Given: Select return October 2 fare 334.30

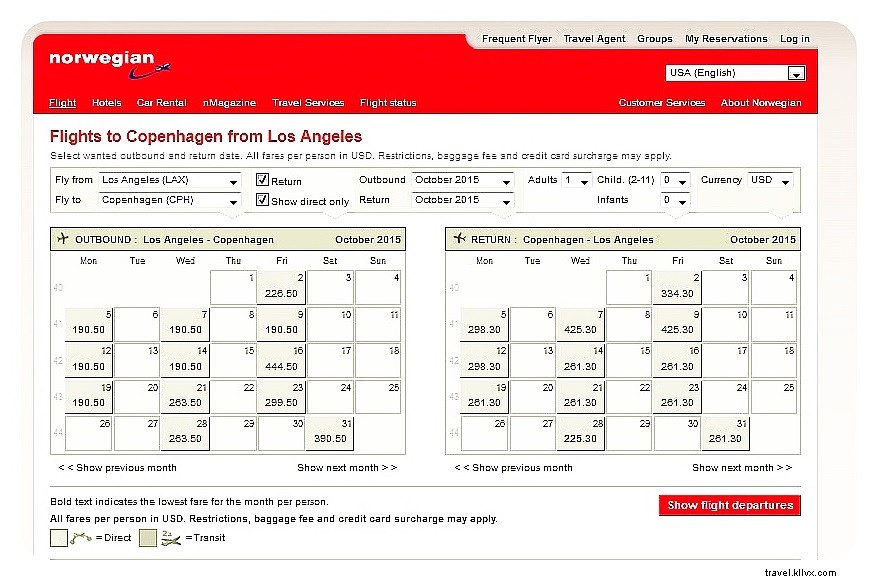Looking at the screenshot, I should (x=677, y=288).
